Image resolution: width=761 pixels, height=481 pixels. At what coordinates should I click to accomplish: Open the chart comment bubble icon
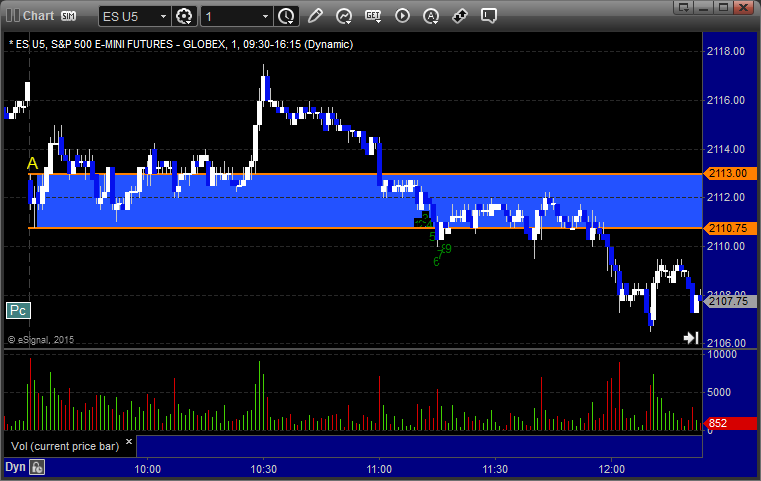tap(489, 16)
